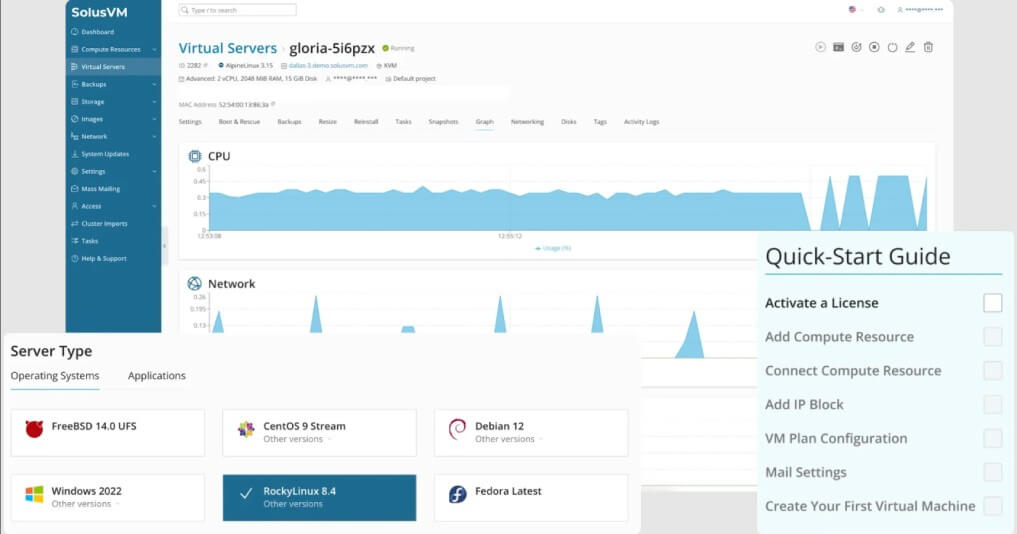Switch to the server Backups tab

tap(289, 122)
